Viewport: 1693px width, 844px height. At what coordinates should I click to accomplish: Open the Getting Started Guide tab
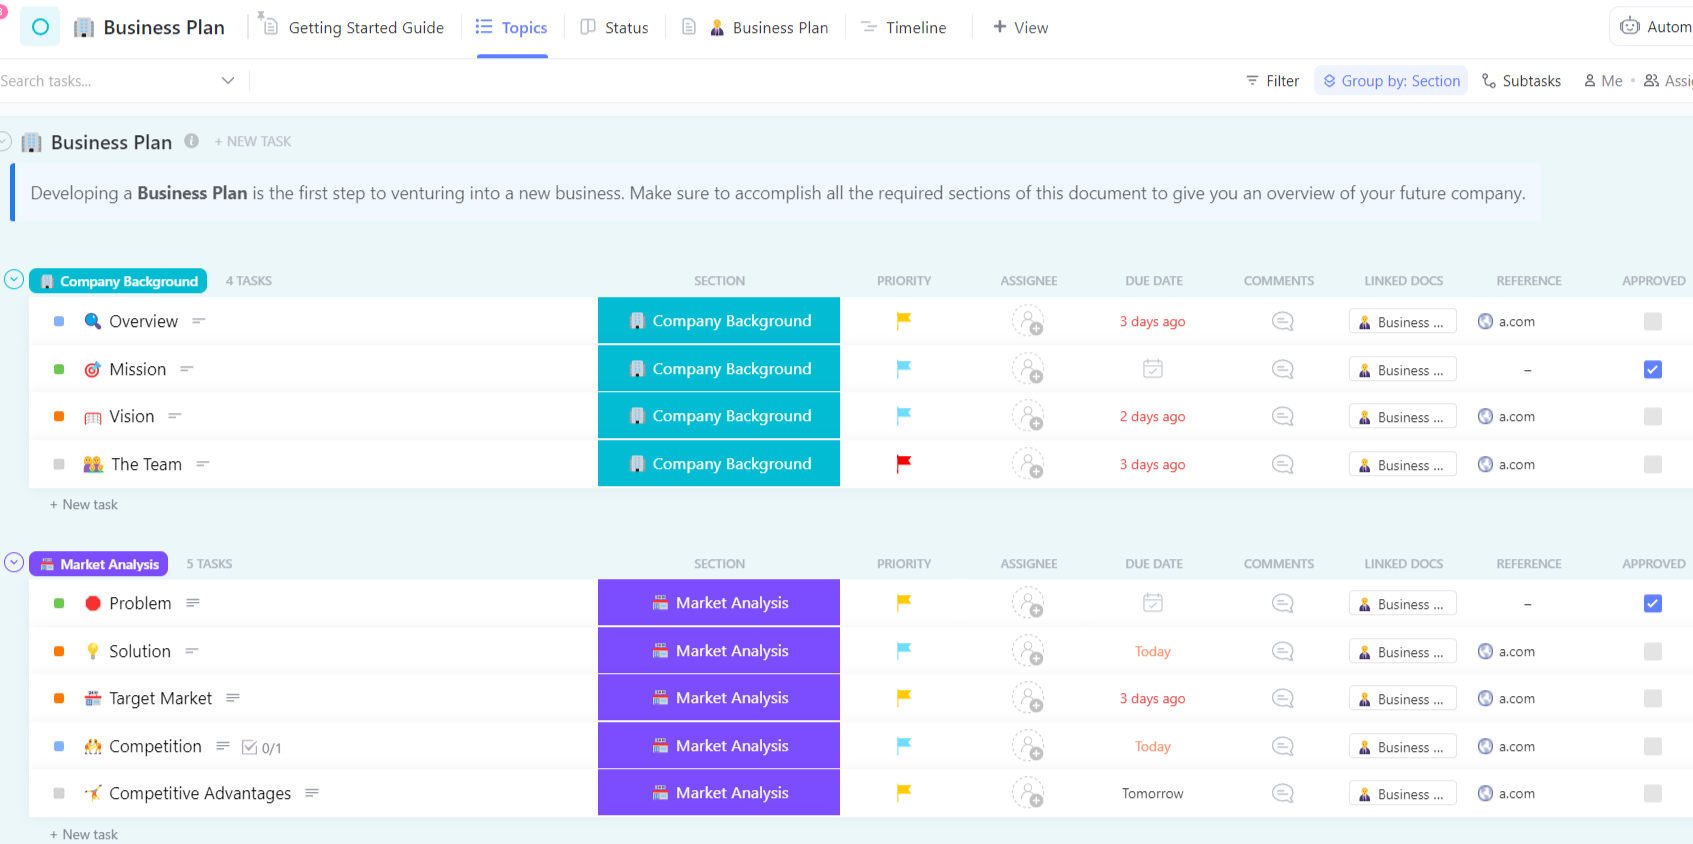pos(352,28)
